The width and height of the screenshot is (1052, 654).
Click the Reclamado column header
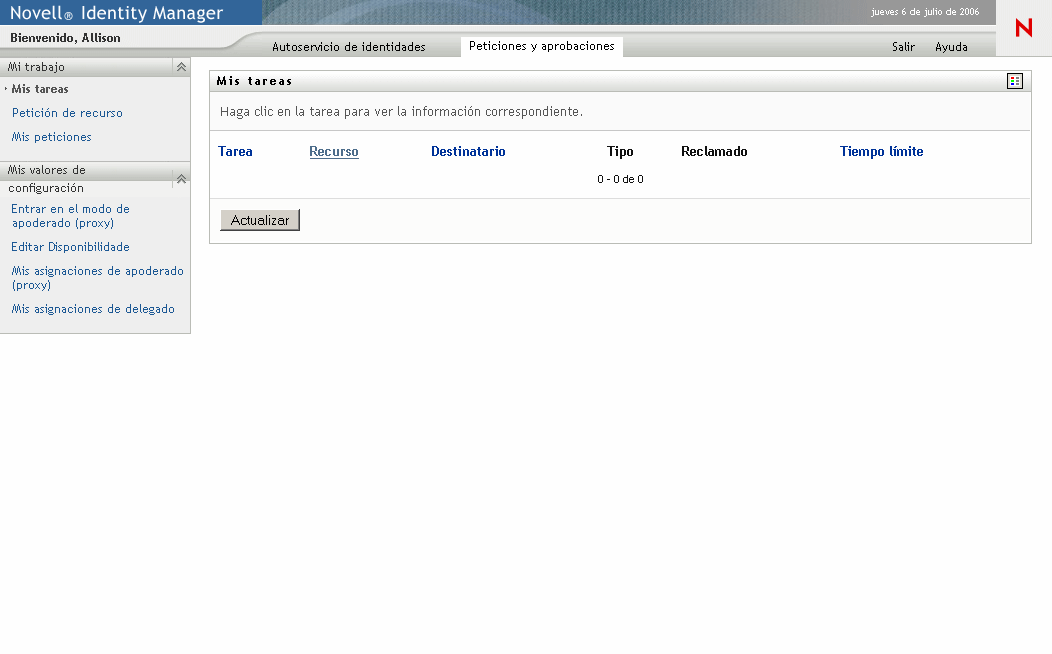click(714, 152)
